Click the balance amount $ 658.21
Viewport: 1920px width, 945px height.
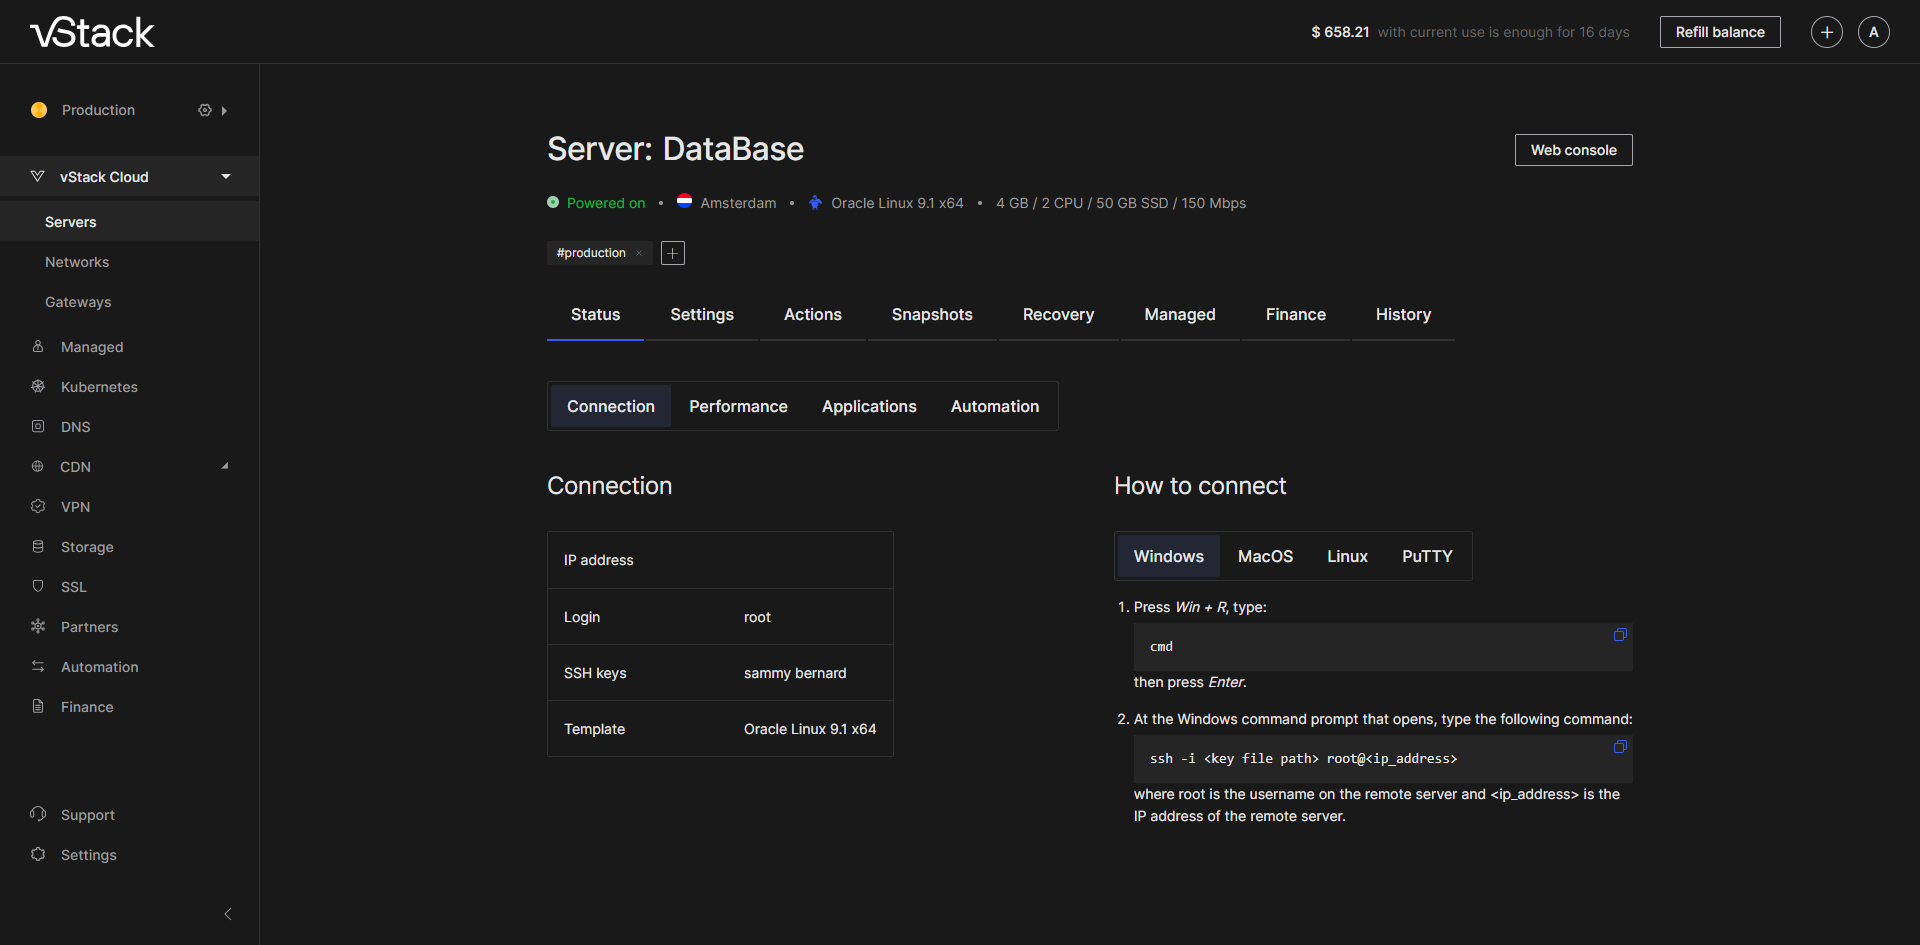point(1340,32)
